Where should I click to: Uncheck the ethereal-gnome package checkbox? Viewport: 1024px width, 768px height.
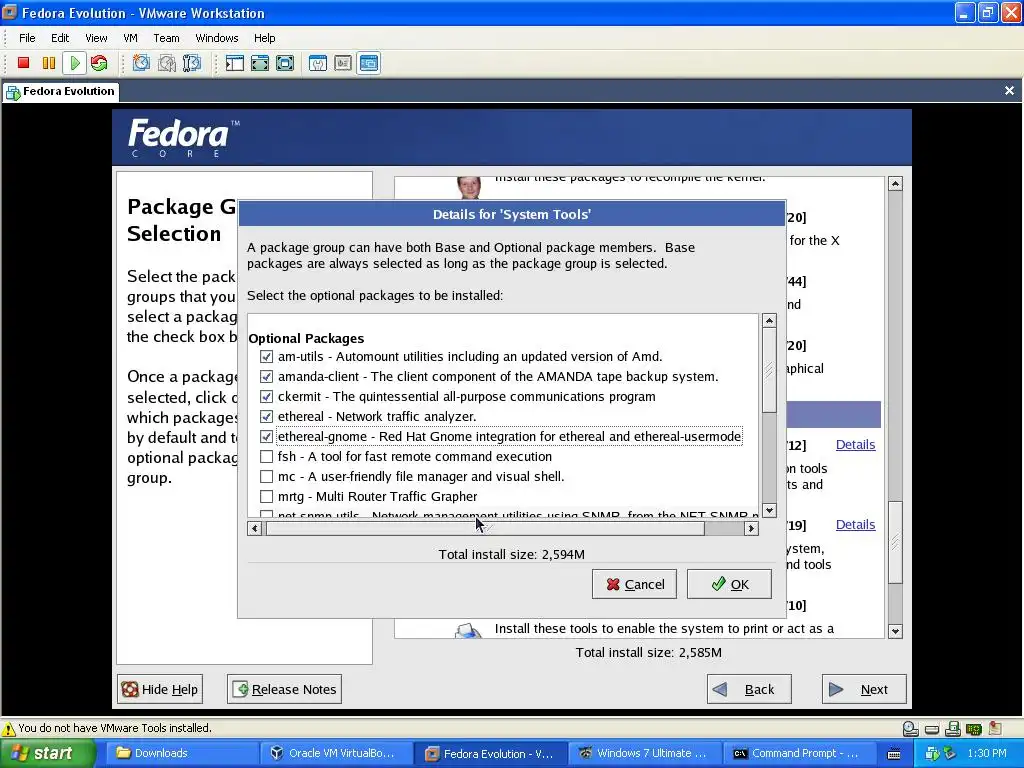click(x=266, y=436)
